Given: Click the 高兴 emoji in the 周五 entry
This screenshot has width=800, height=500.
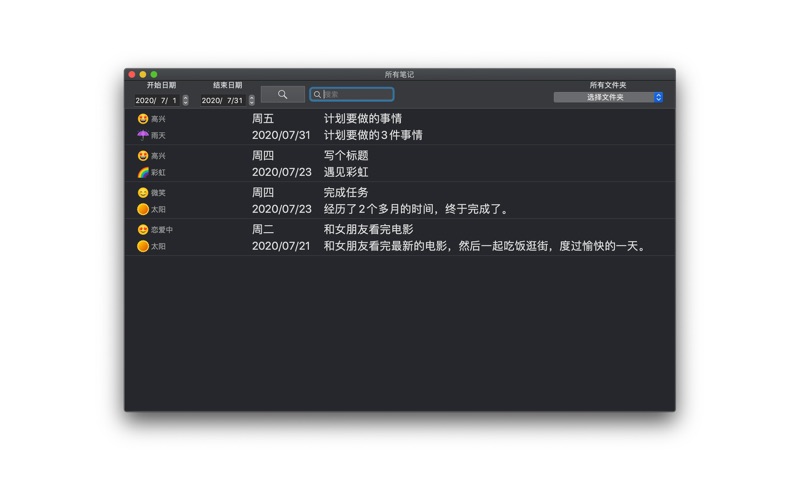Looking at the screenshot, I should point(143,119).
